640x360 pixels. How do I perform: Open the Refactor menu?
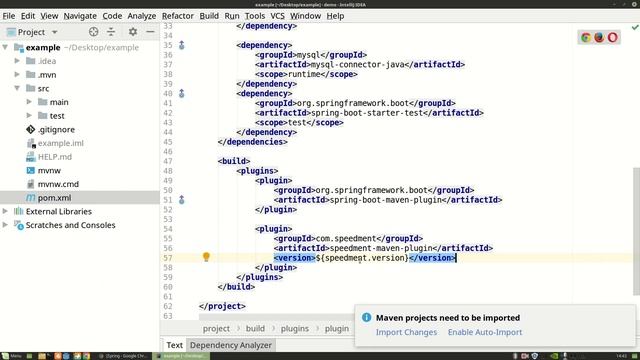point(178,16)
